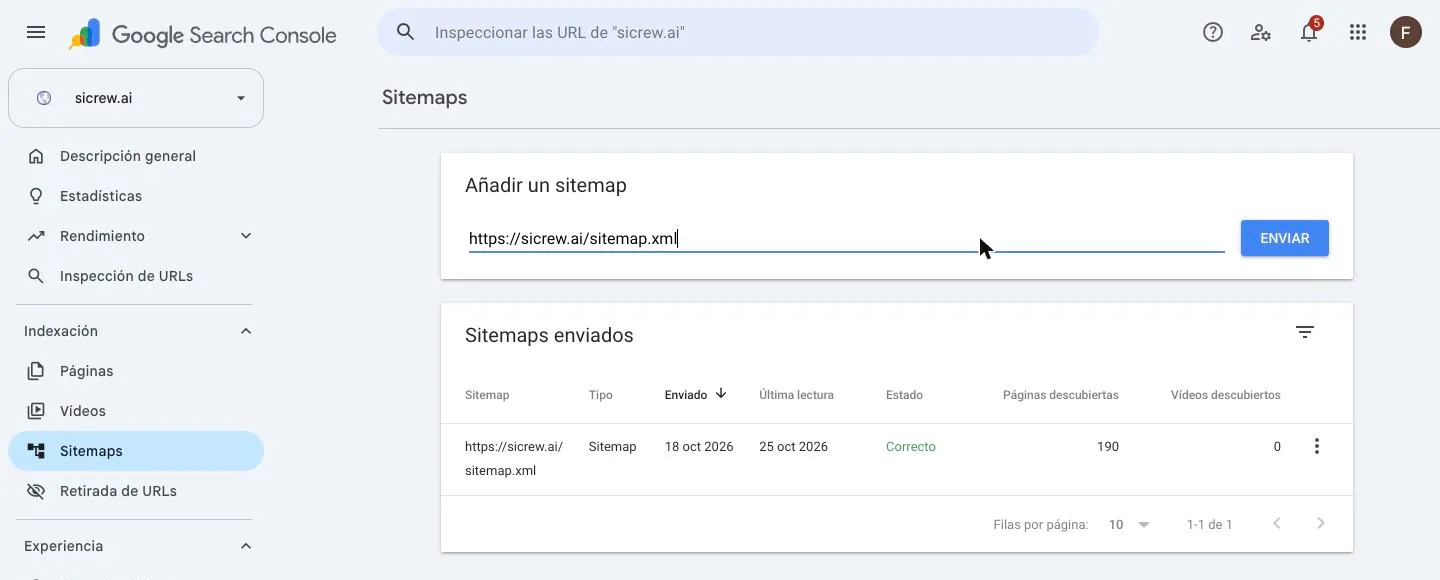Screen dimensions: 1440x580
Task: Collapse the Indexación section
Action: tap(246, 331)
